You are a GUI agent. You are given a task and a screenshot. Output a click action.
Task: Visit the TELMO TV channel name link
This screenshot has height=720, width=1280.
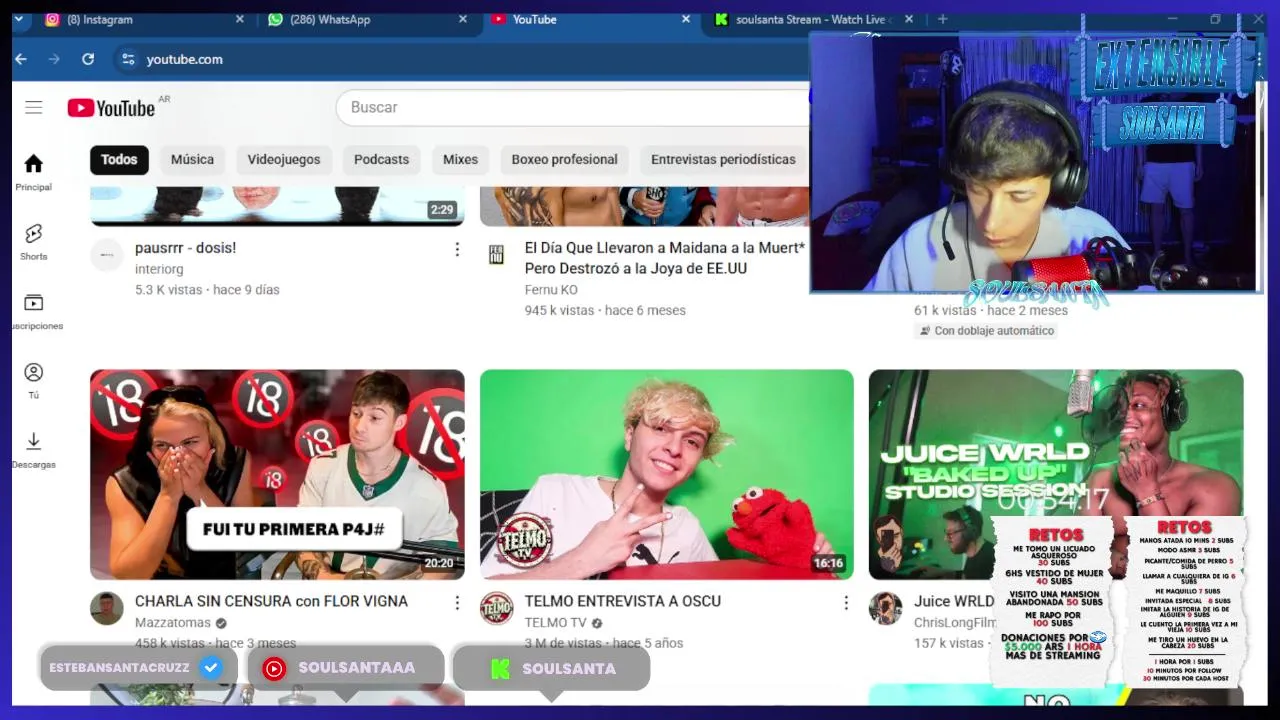point(555,622)
